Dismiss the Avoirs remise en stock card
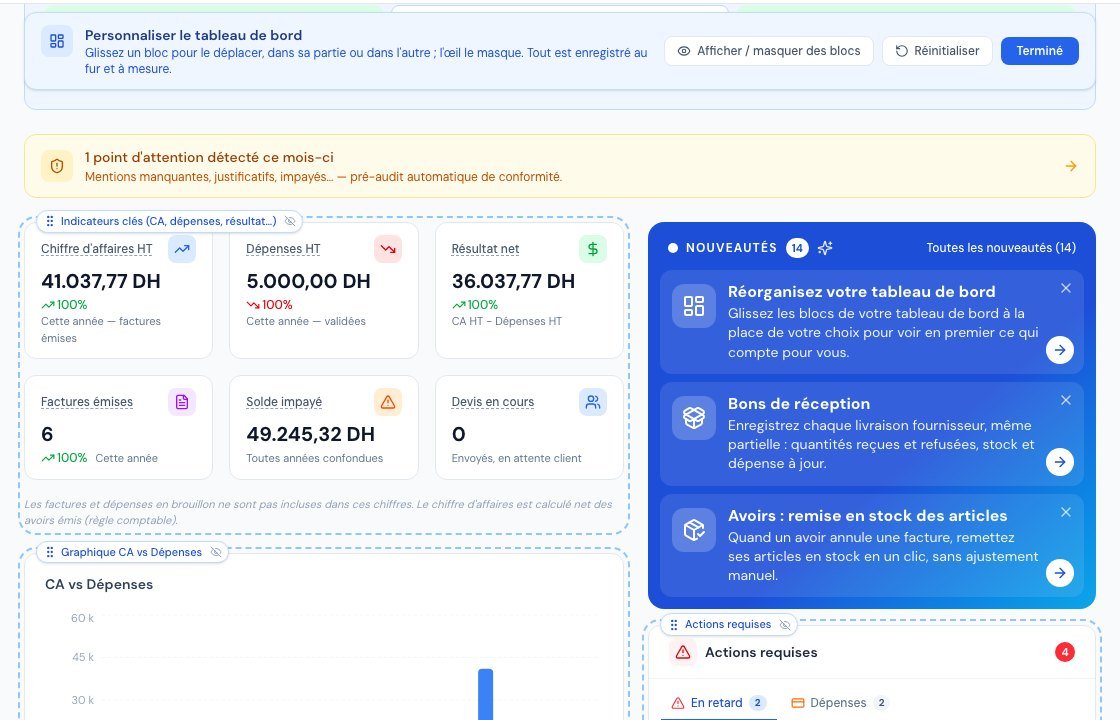1120x720 pixels. 1066,512
